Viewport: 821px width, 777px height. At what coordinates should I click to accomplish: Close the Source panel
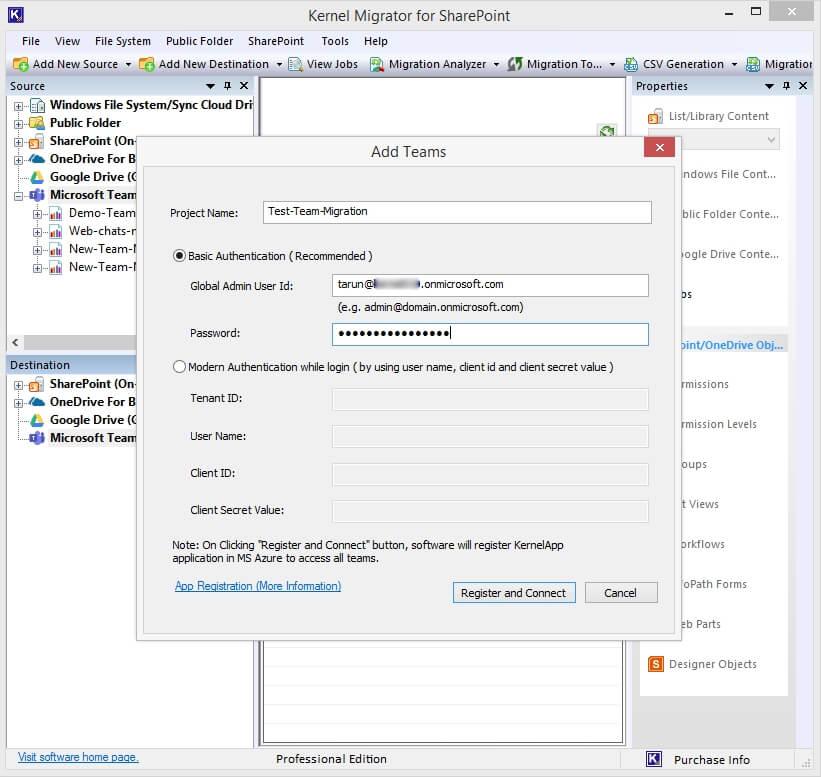tap(244, 86)
